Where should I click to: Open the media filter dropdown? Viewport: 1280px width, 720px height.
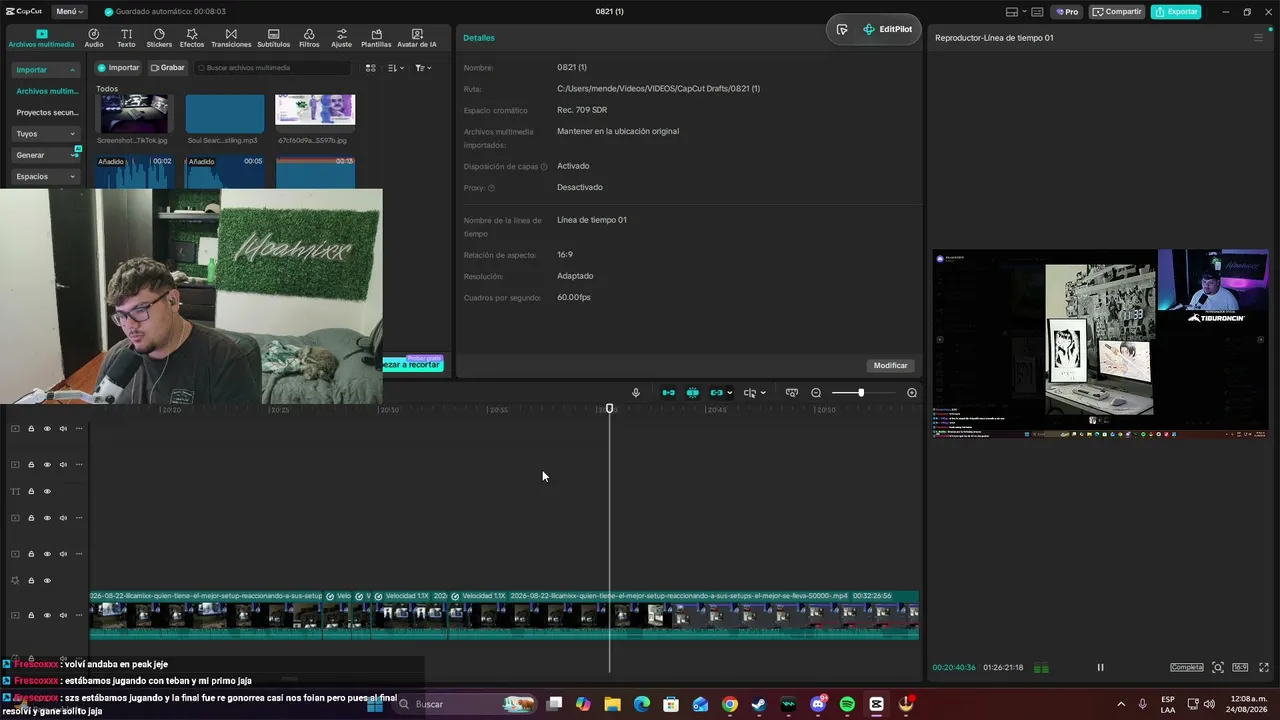(423, 68)
